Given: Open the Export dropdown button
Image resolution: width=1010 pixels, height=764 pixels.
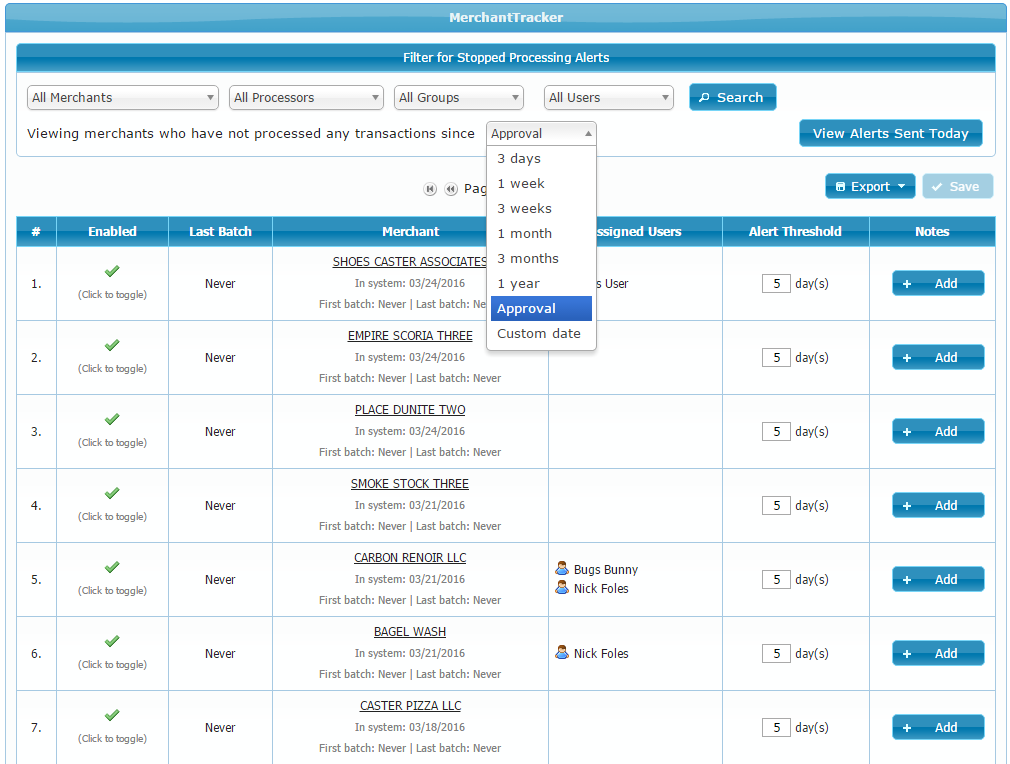Looking at the screenshot, I should click(870, 187).
